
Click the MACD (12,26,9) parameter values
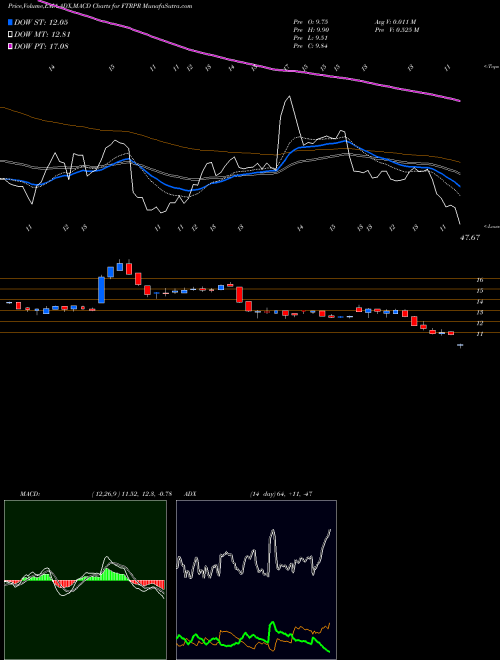pyautogui.click(x=131, y=494)
